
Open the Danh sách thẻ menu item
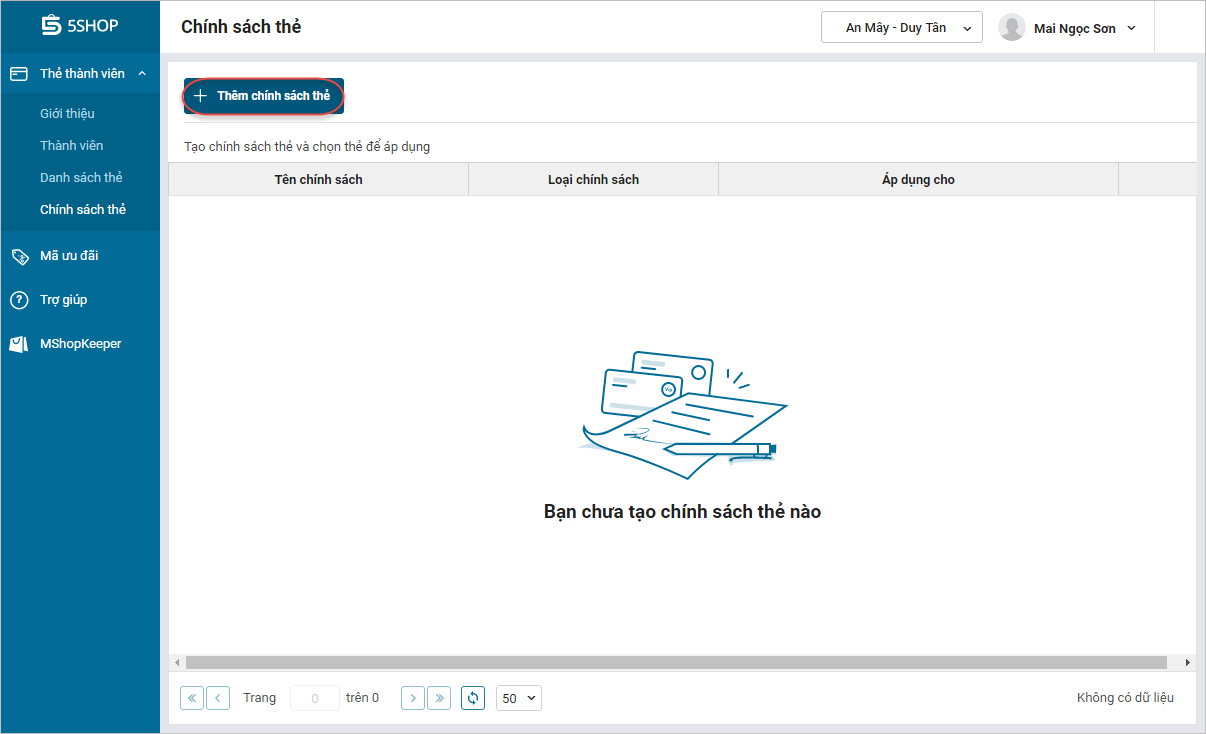point(81,178)
